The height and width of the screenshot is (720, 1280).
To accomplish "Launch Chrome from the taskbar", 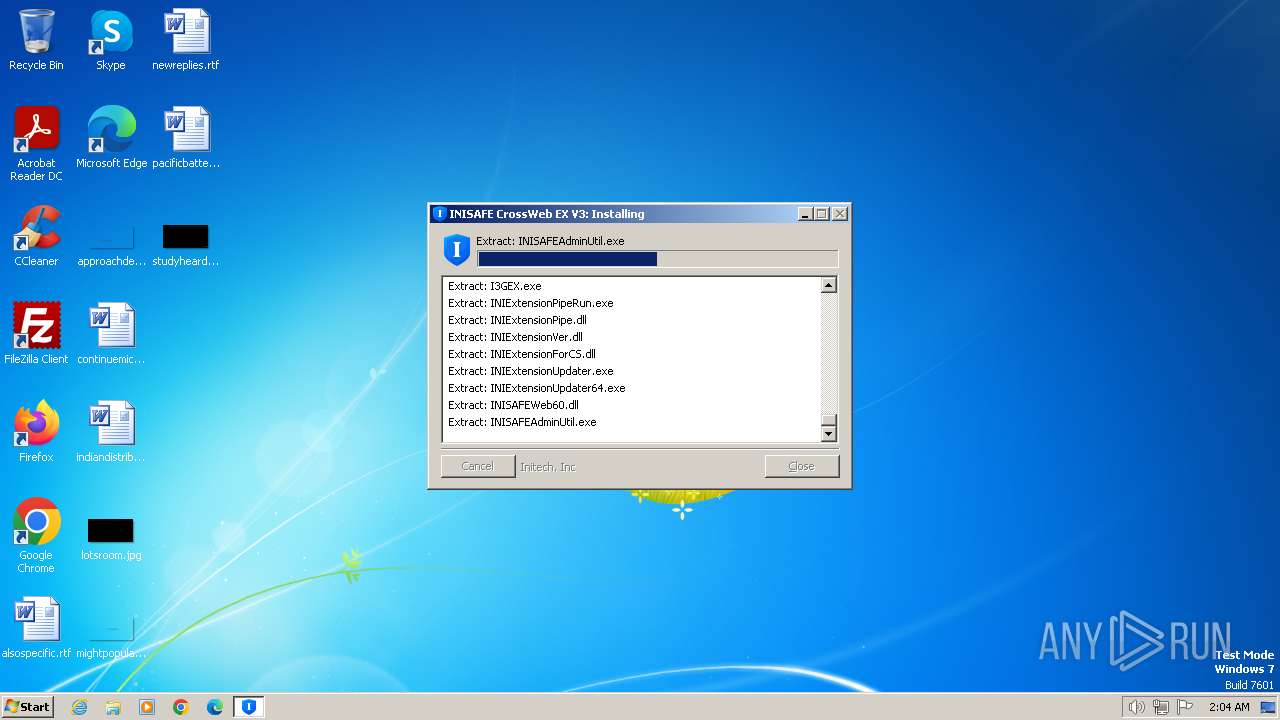I will (181, 707).
